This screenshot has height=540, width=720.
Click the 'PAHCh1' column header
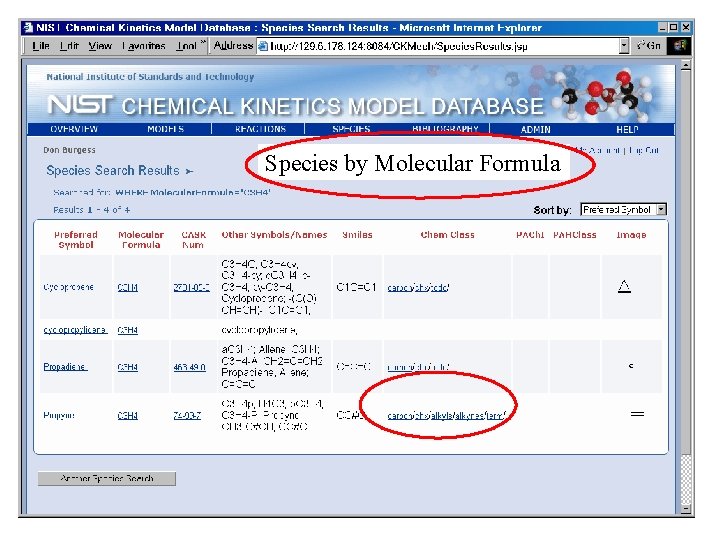pos(530,235)
